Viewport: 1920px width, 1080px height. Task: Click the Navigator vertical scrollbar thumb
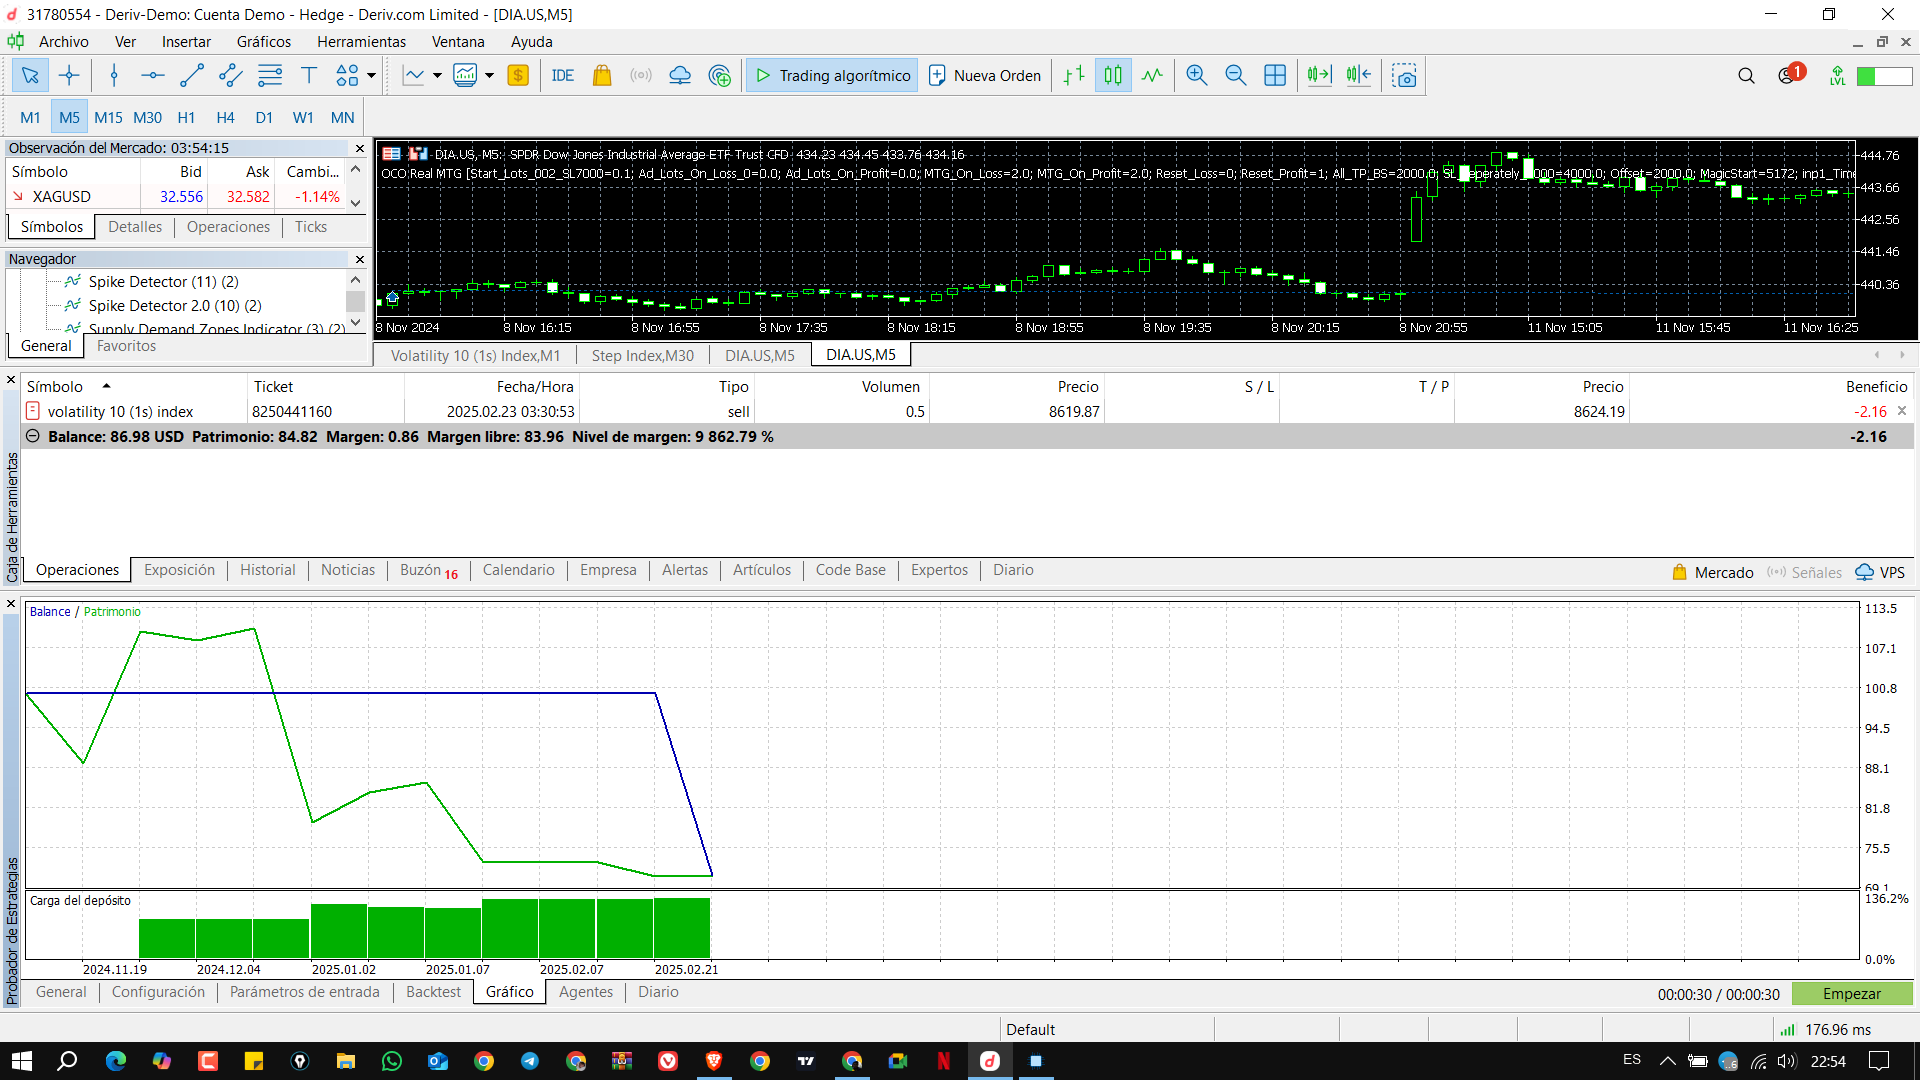click(355, 301)
